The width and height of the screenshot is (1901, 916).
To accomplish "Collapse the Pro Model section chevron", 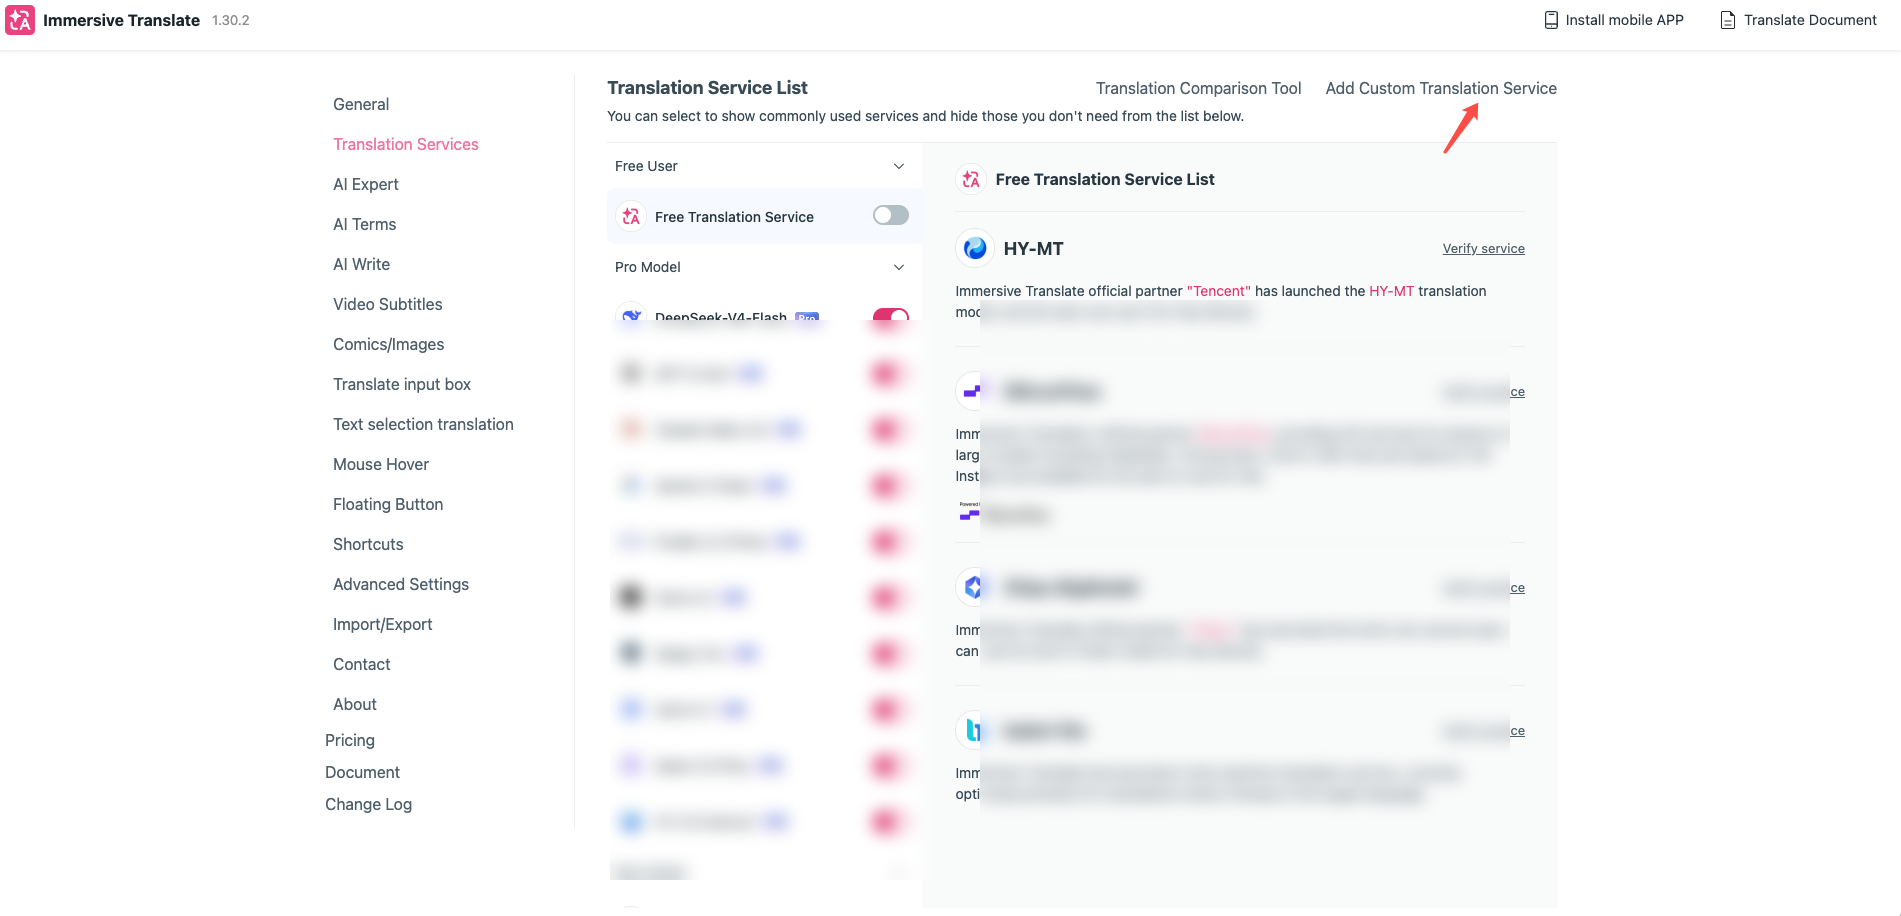I will 899,267.
